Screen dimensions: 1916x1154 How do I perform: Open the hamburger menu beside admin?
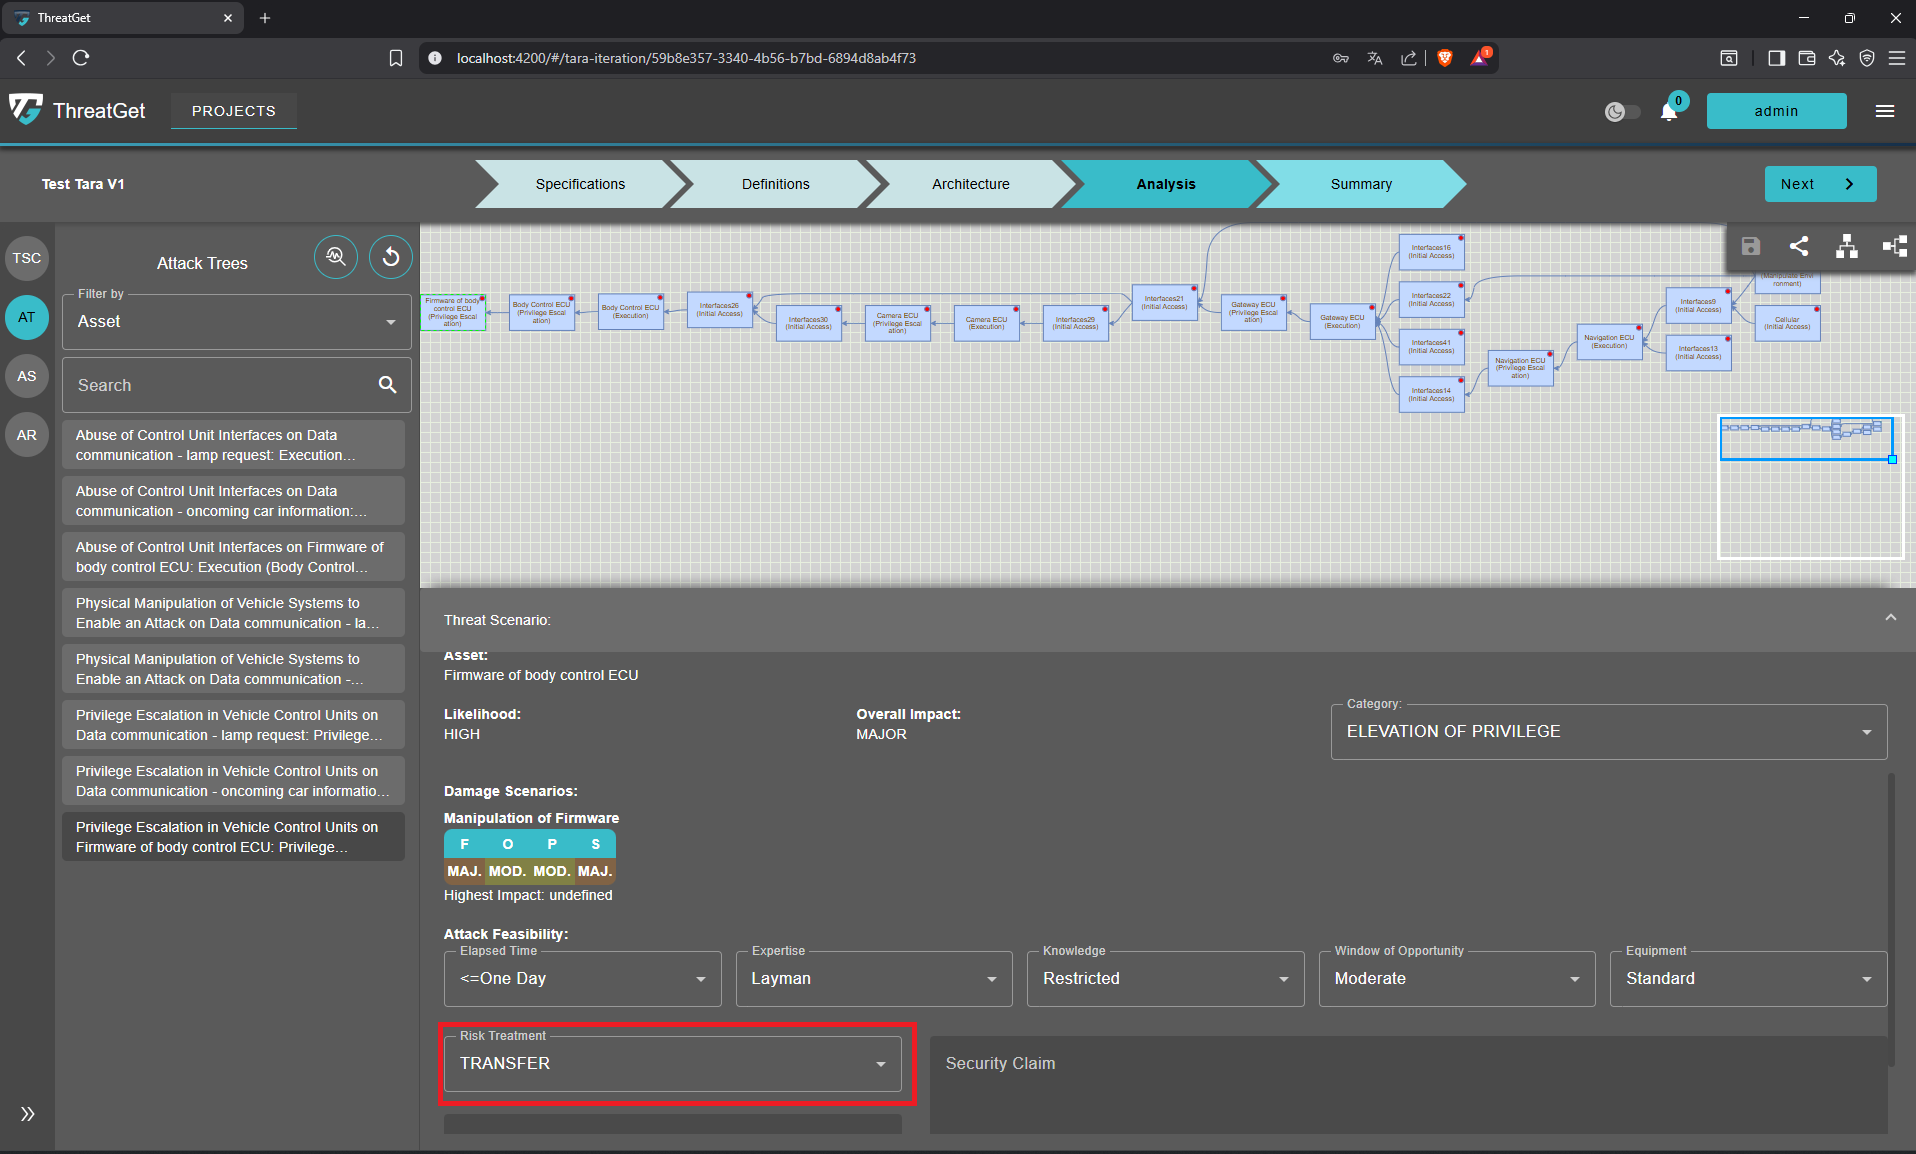pyautogui.click(x=1885, y=111)
